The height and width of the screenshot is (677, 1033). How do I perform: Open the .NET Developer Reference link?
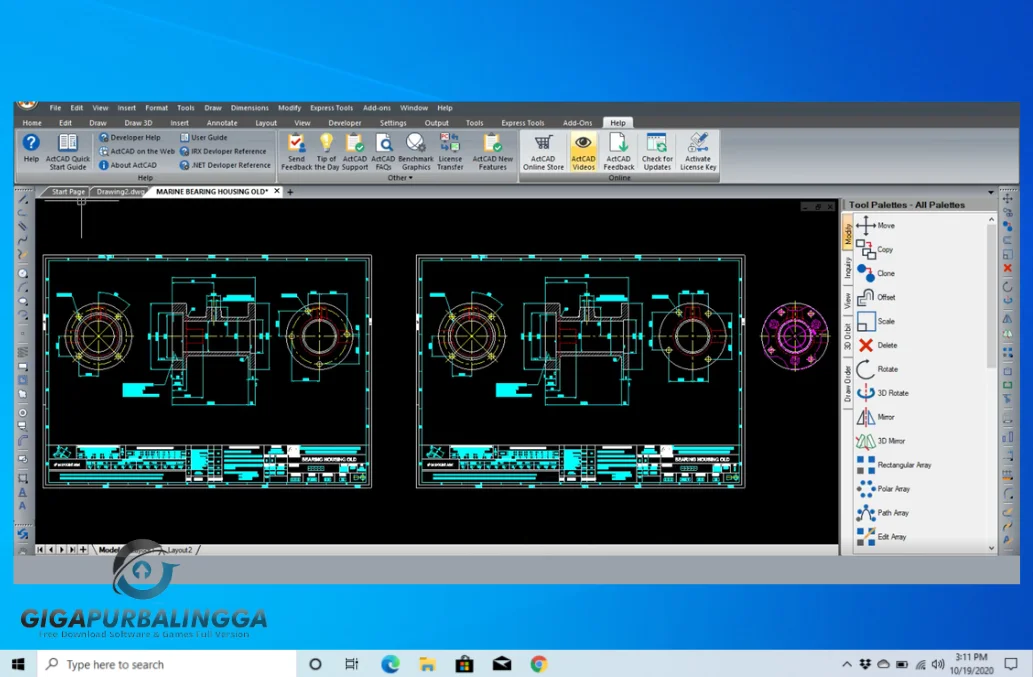[x=225, y=165]
